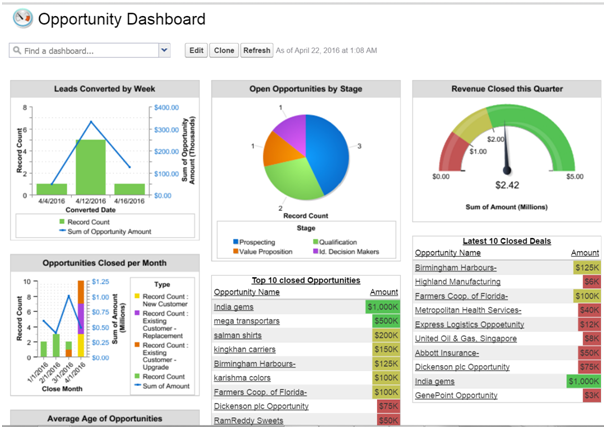
Task: Click the Average Age of Opportunities header
Action: point(105,419)
